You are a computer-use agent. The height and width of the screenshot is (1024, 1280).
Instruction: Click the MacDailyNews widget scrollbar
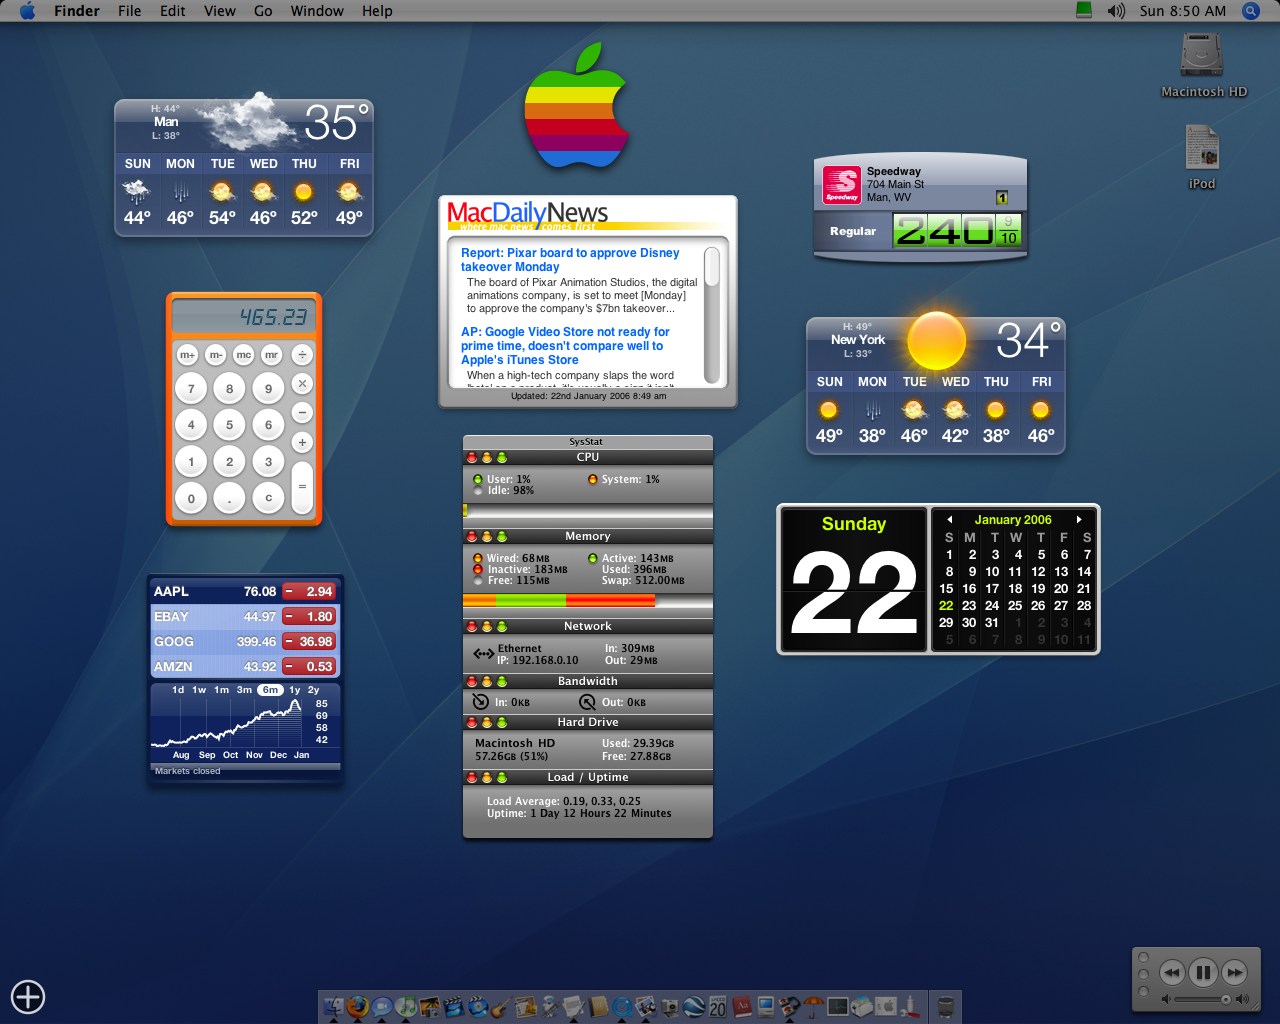(x=712, y=313)
